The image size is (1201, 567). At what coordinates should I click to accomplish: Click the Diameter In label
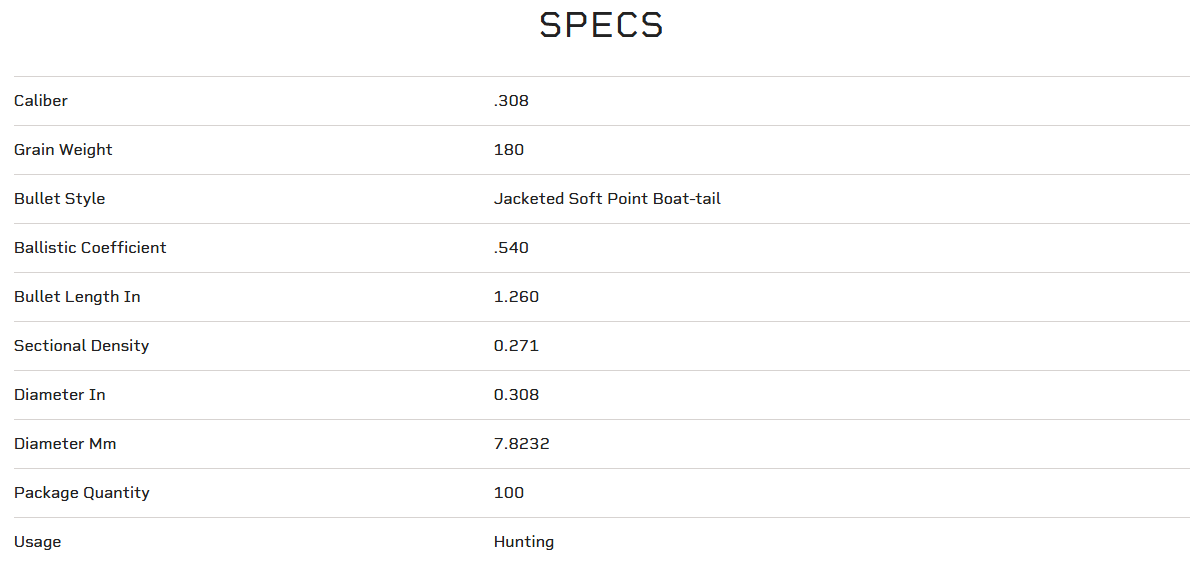tap(59, 395)
